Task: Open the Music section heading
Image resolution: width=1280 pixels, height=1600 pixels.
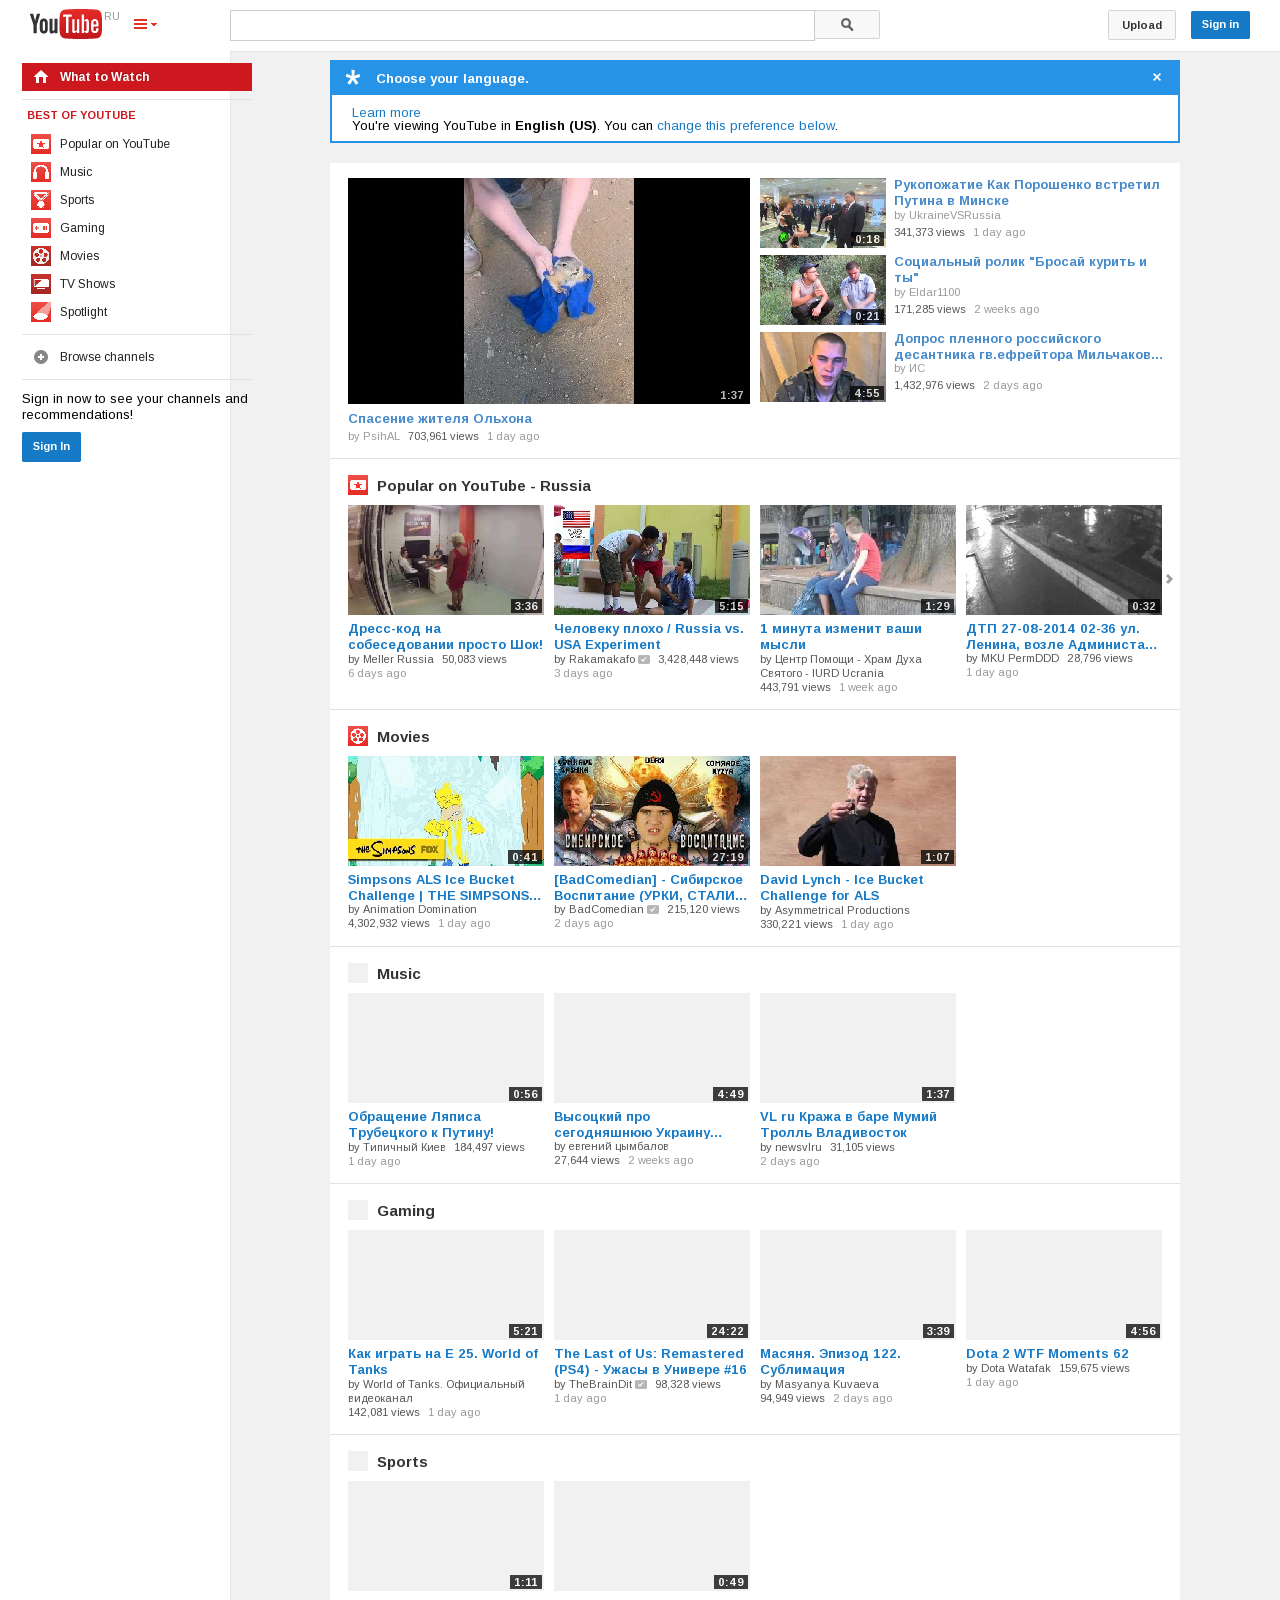Action: 399,974
